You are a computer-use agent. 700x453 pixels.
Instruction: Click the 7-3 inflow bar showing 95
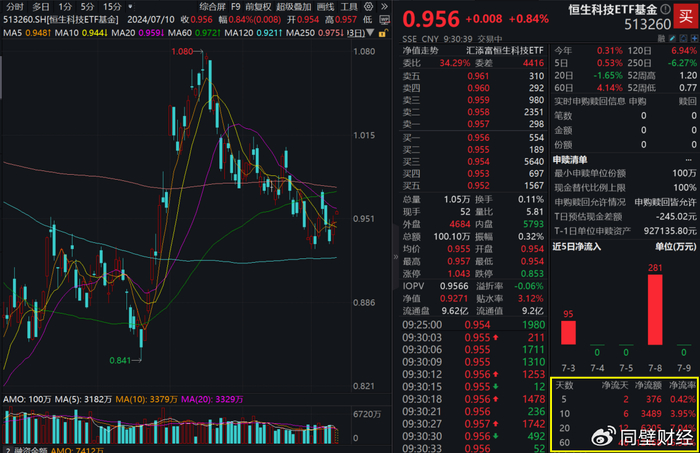click(x=568, y=332)
